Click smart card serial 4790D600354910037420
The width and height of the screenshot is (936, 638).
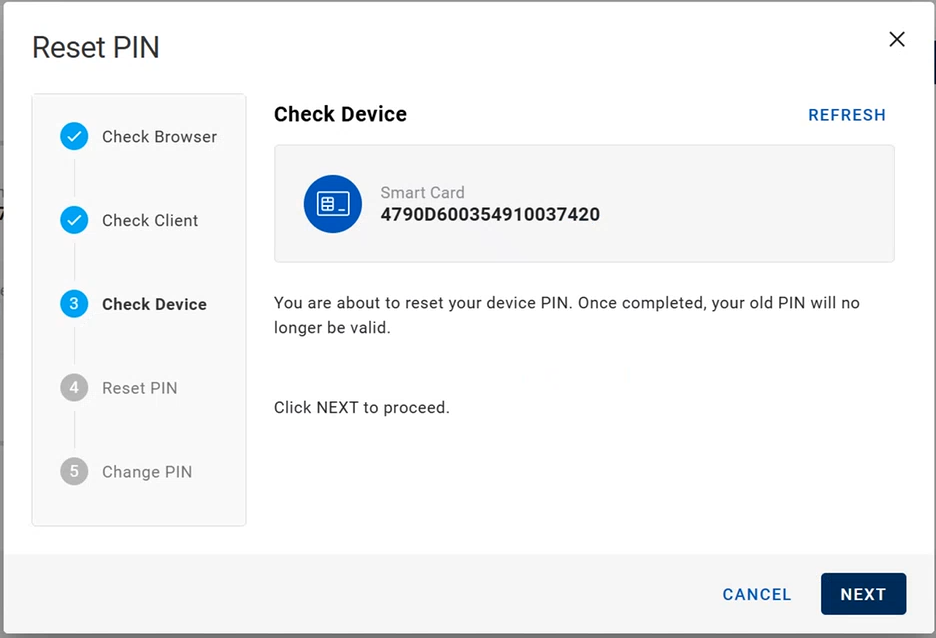(x=490, y=214)
